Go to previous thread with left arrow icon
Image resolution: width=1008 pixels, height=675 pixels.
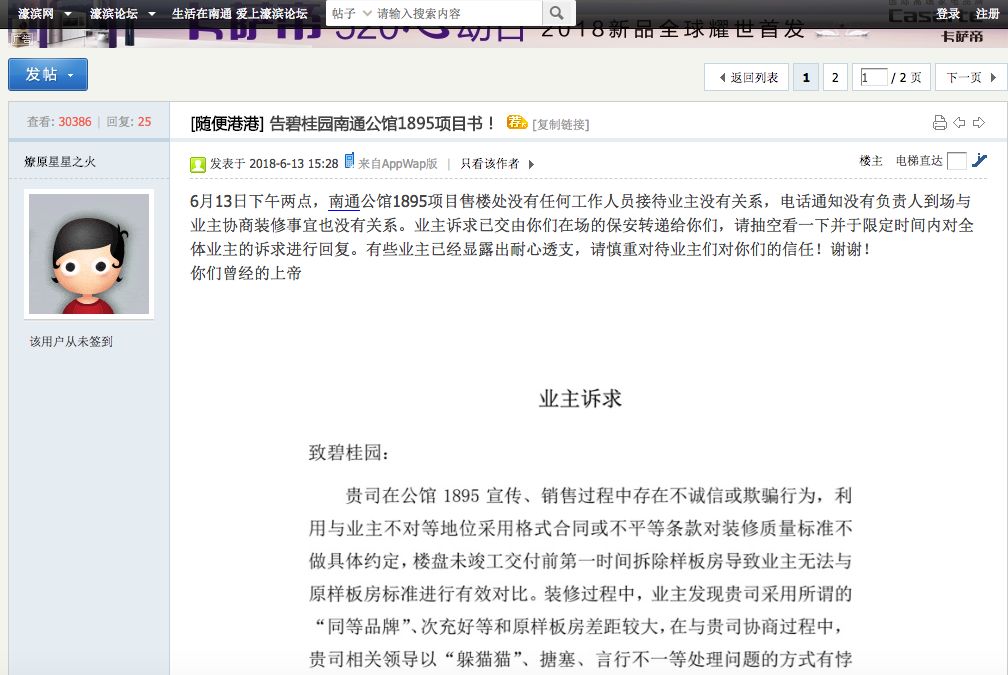point(959,122)
